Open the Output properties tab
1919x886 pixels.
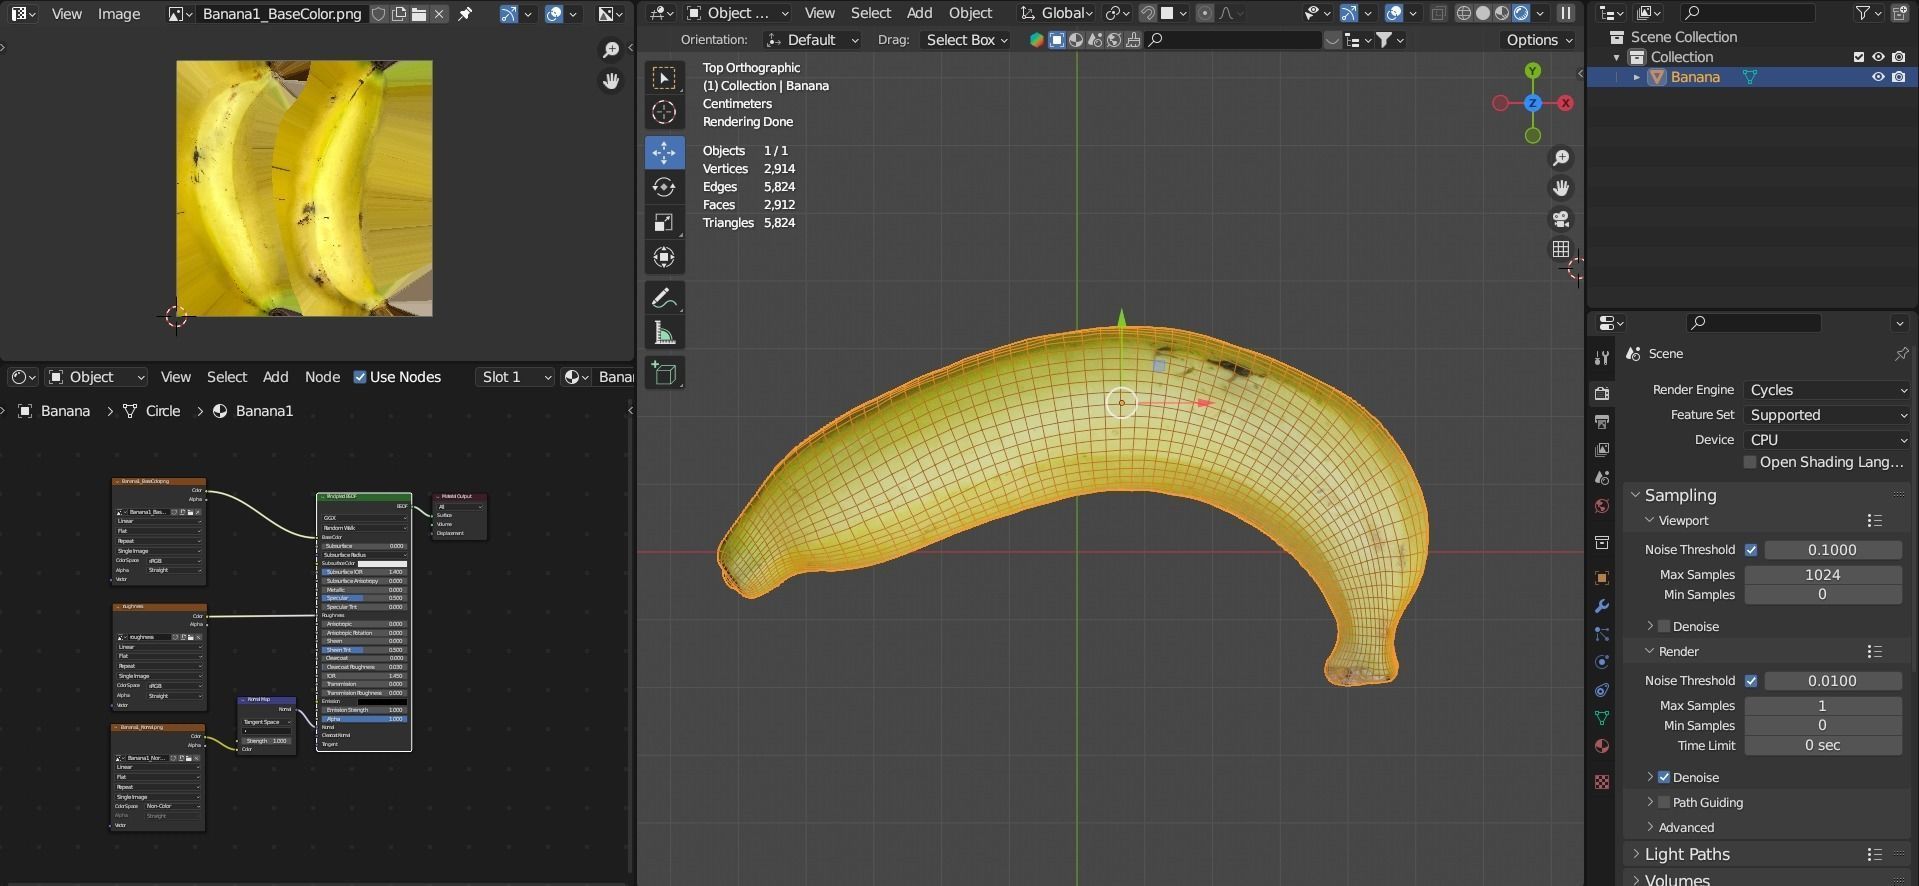(1602, 422)
